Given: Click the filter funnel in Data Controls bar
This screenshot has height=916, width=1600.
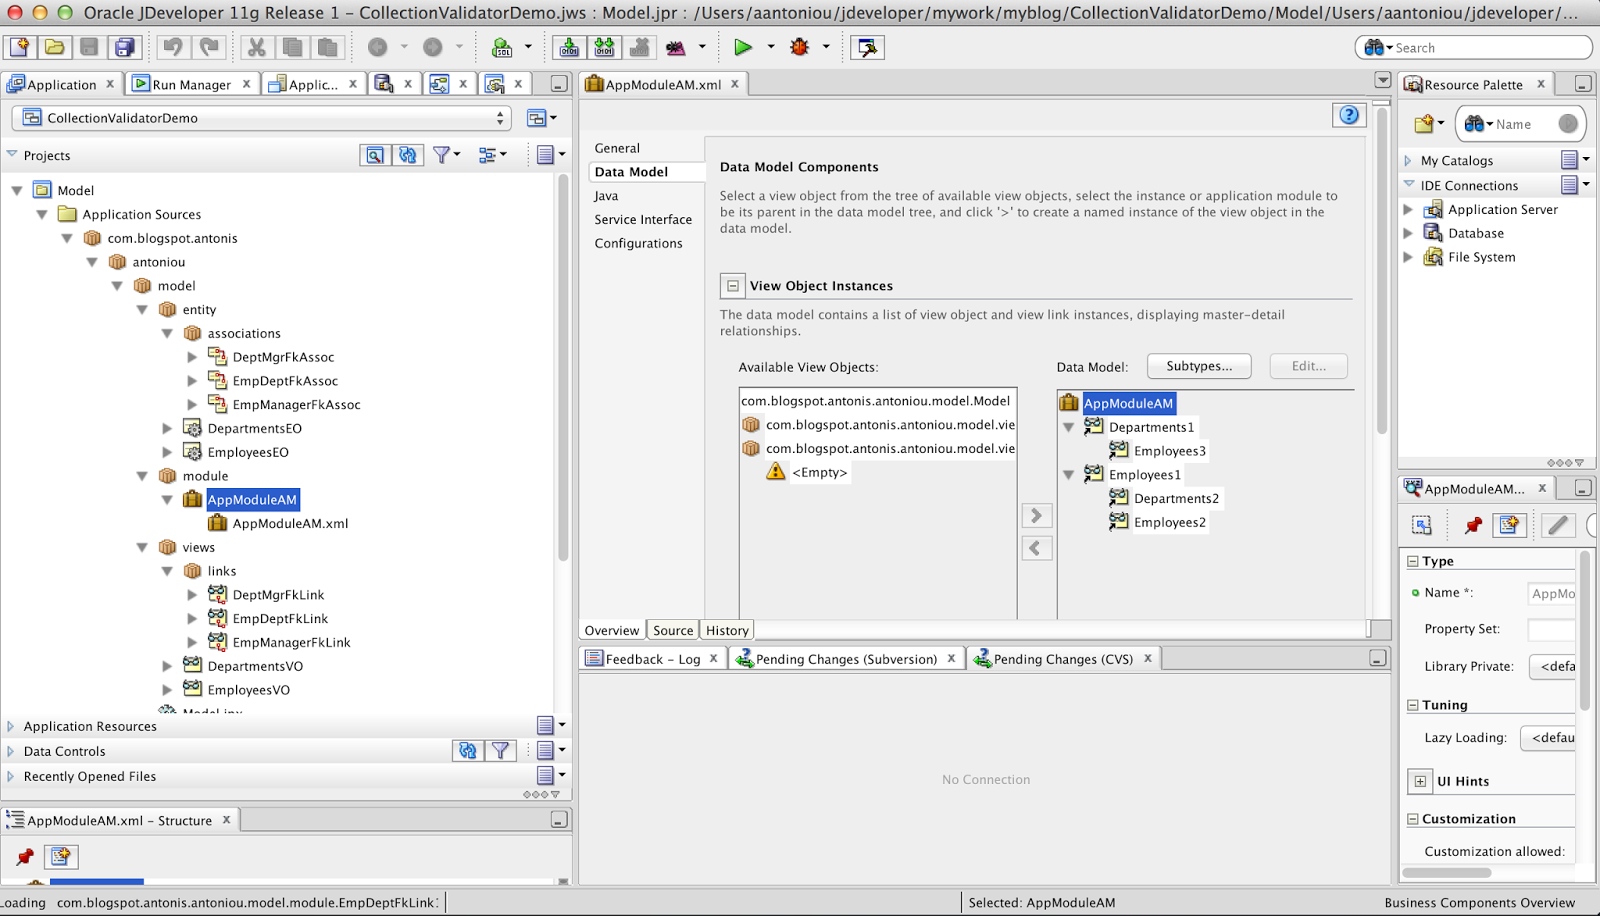Looking at the screenshot, I should coord(500,750).
